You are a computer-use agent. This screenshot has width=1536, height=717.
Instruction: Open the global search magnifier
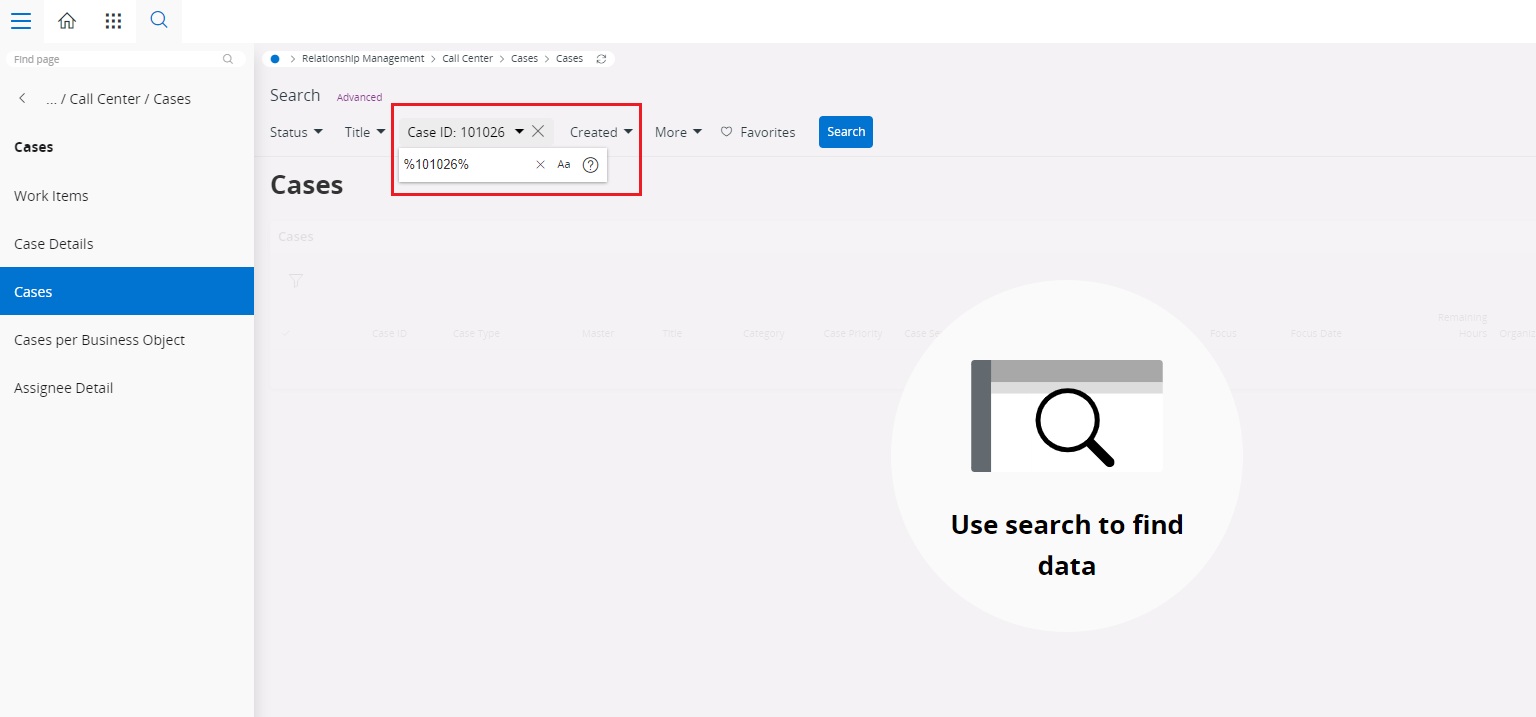[x=158, y=20]
